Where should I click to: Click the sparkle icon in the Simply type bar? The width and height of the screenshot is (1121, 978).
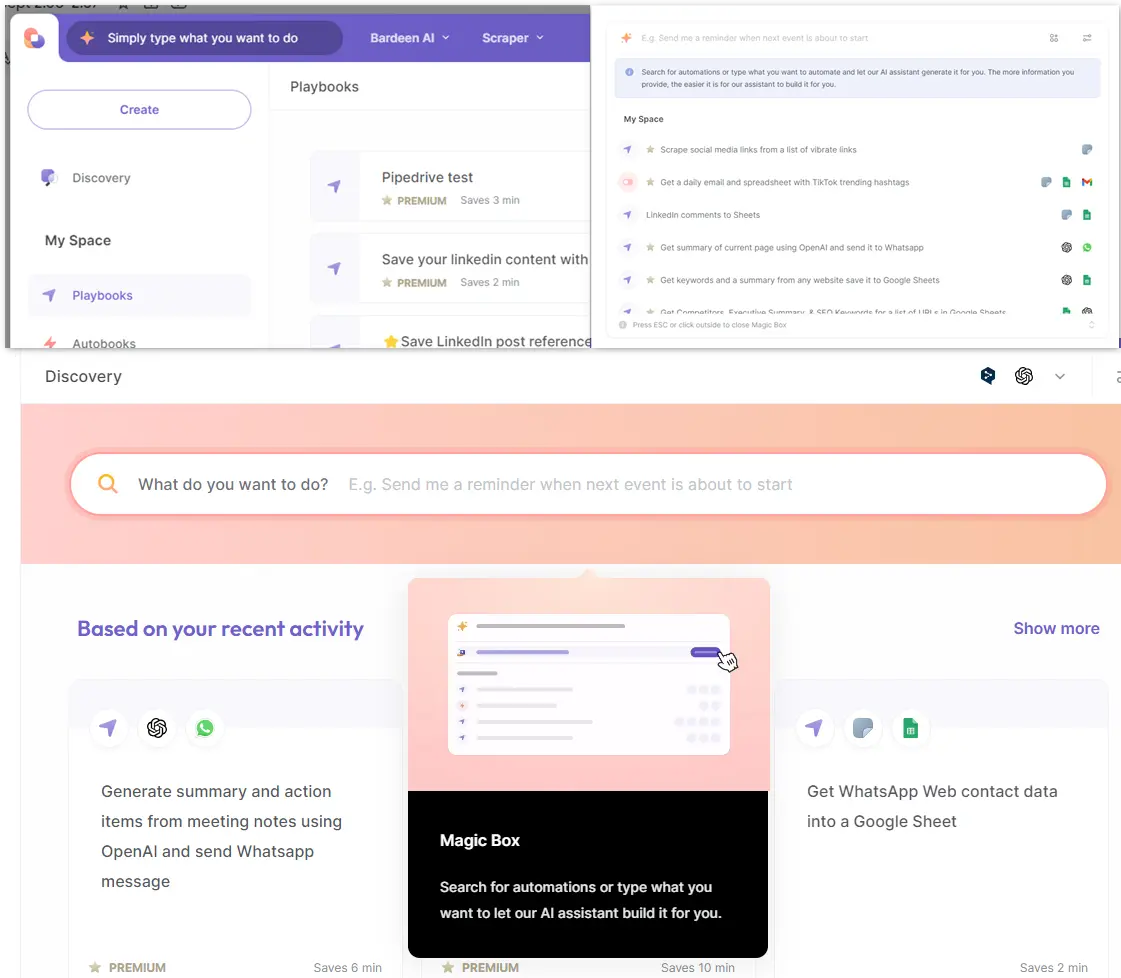pyautogui.click(x=87, y=38)
